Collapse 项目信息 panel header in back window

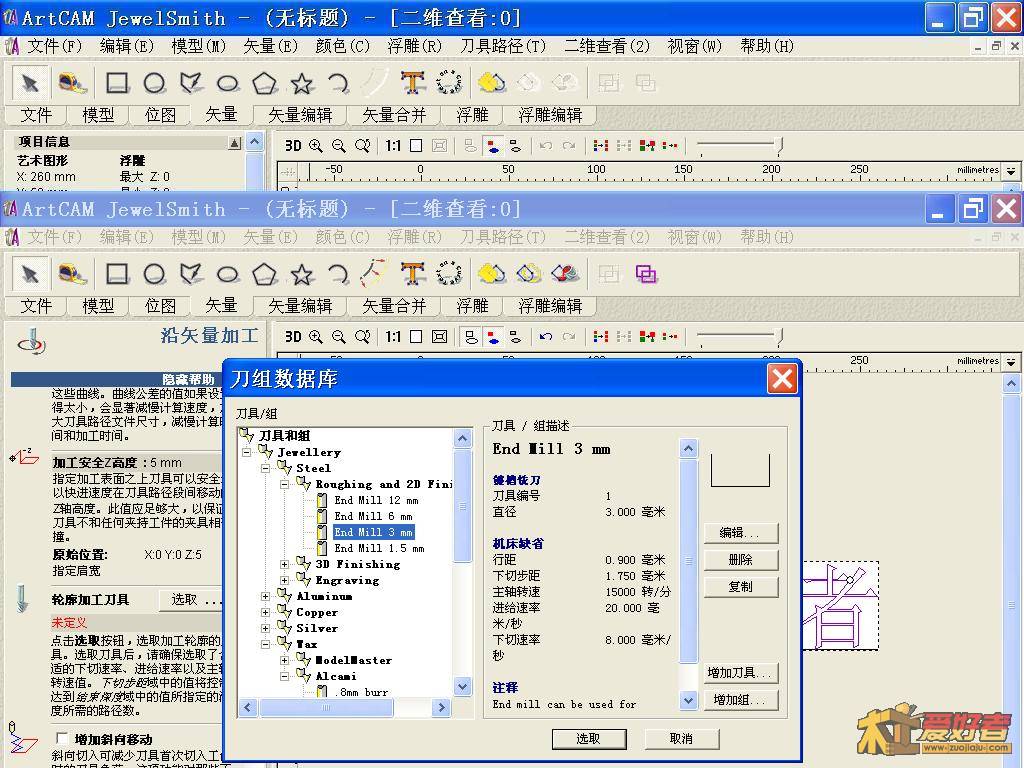coord(234,142)
